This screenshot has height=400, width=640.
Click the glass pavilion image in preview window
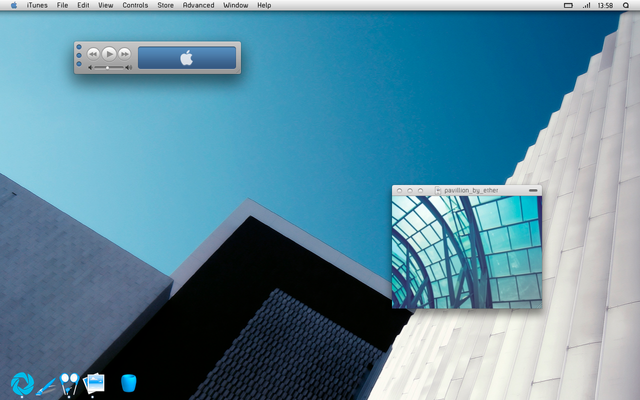(467, 252)
